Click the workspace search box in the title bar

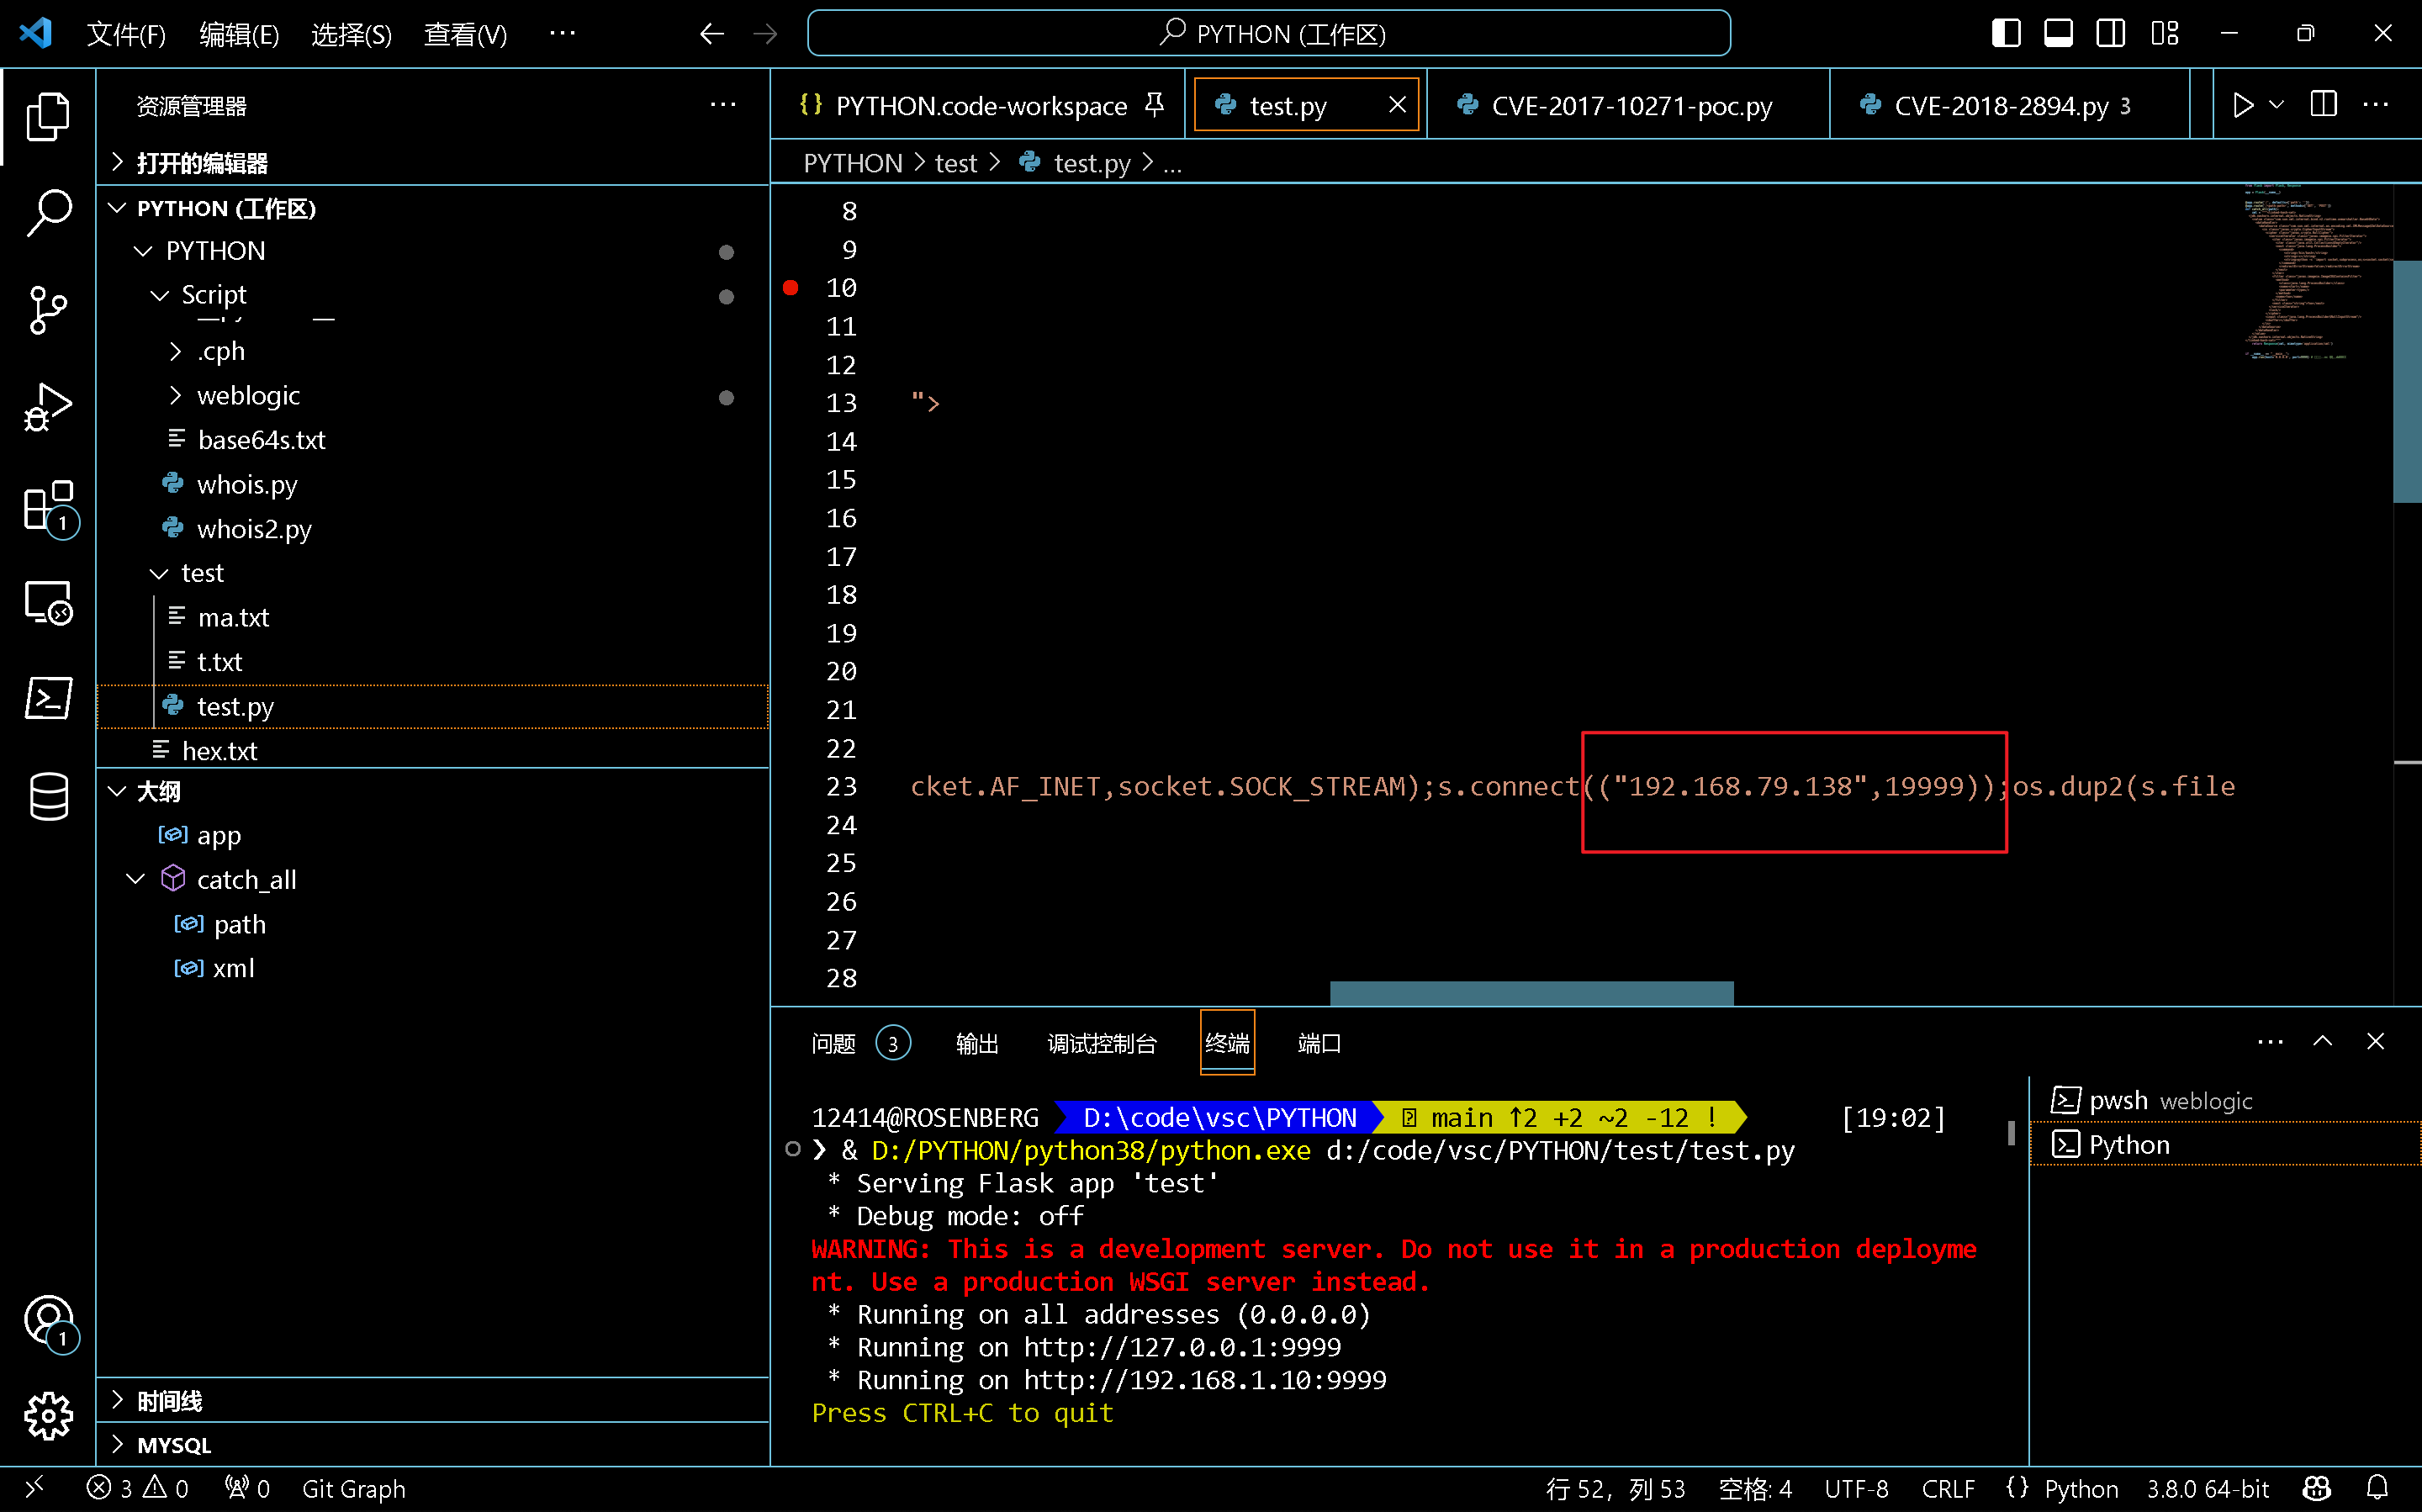coord(1268,34)
